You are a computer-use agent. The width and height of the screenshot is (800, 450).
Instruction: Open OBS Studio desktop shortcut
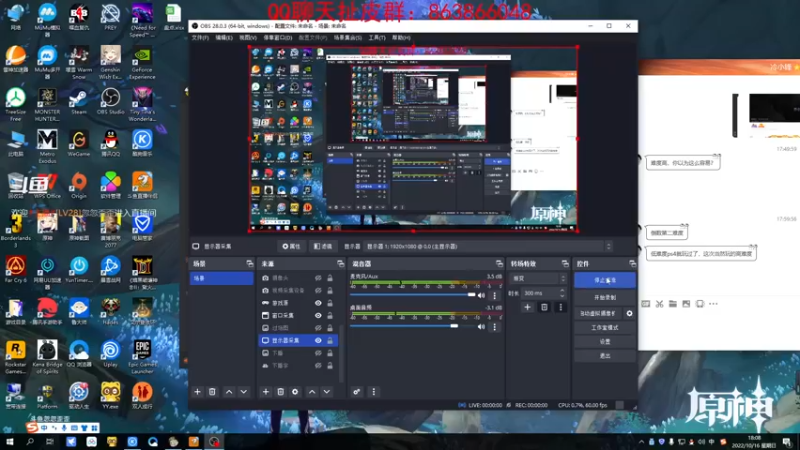click(x=110, y=102)
